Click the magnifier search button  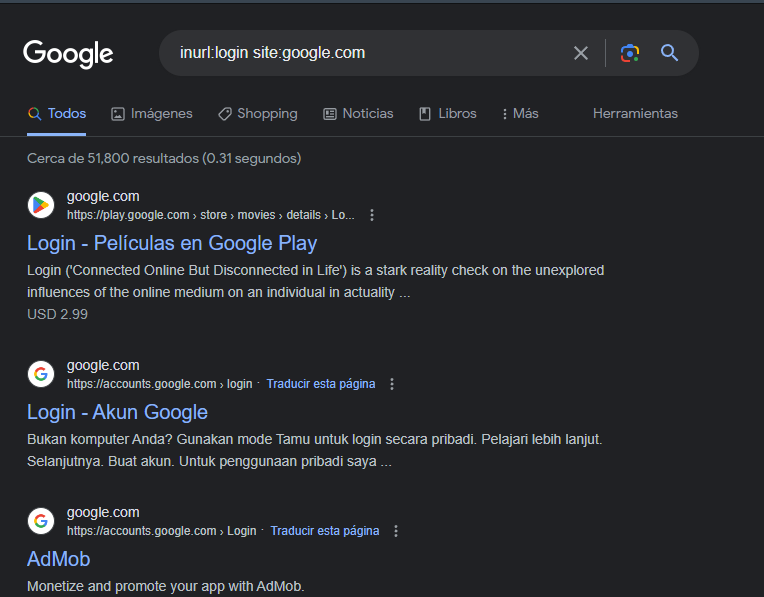pos(669,53)
